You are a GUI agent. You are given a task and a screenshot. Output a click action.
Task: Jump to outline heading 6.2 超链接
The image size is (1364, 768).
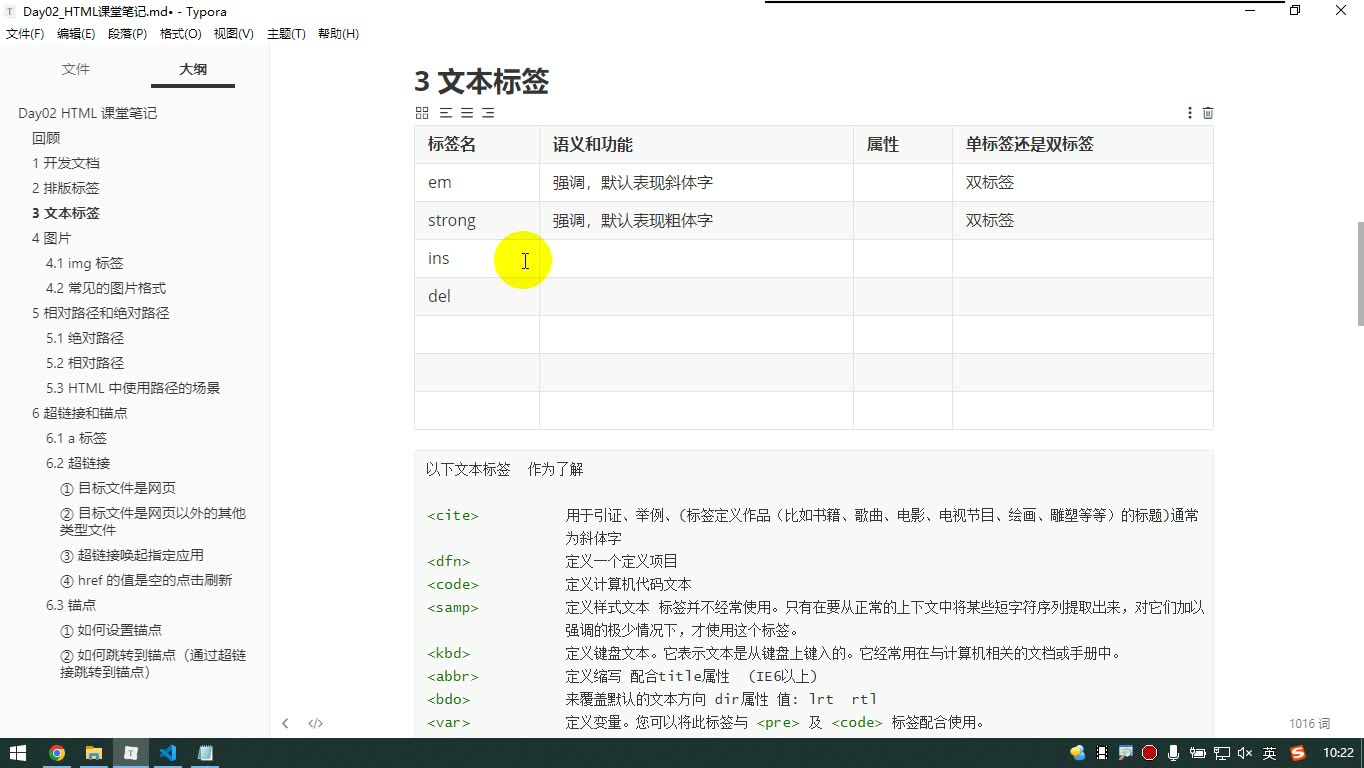tap(78, 463)
